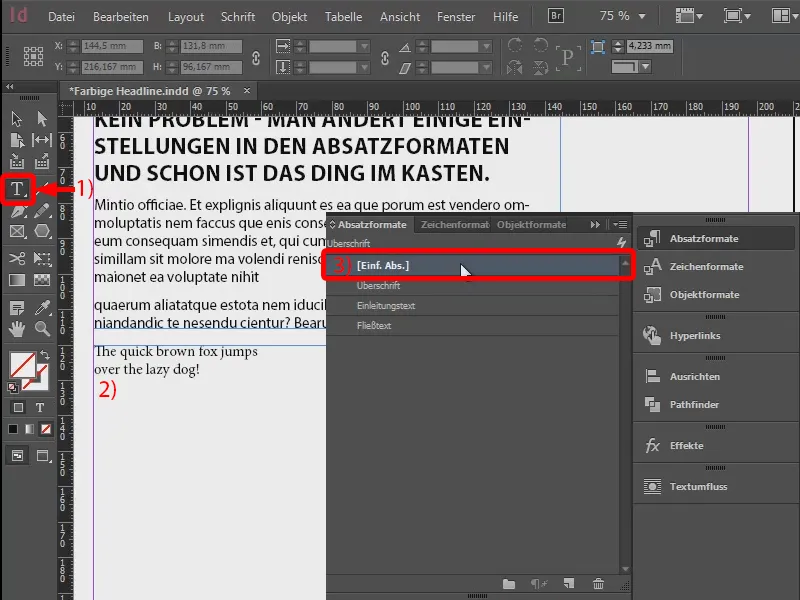Open the Hilfe menu
800x600 pixels.
[x=505, y=17]
